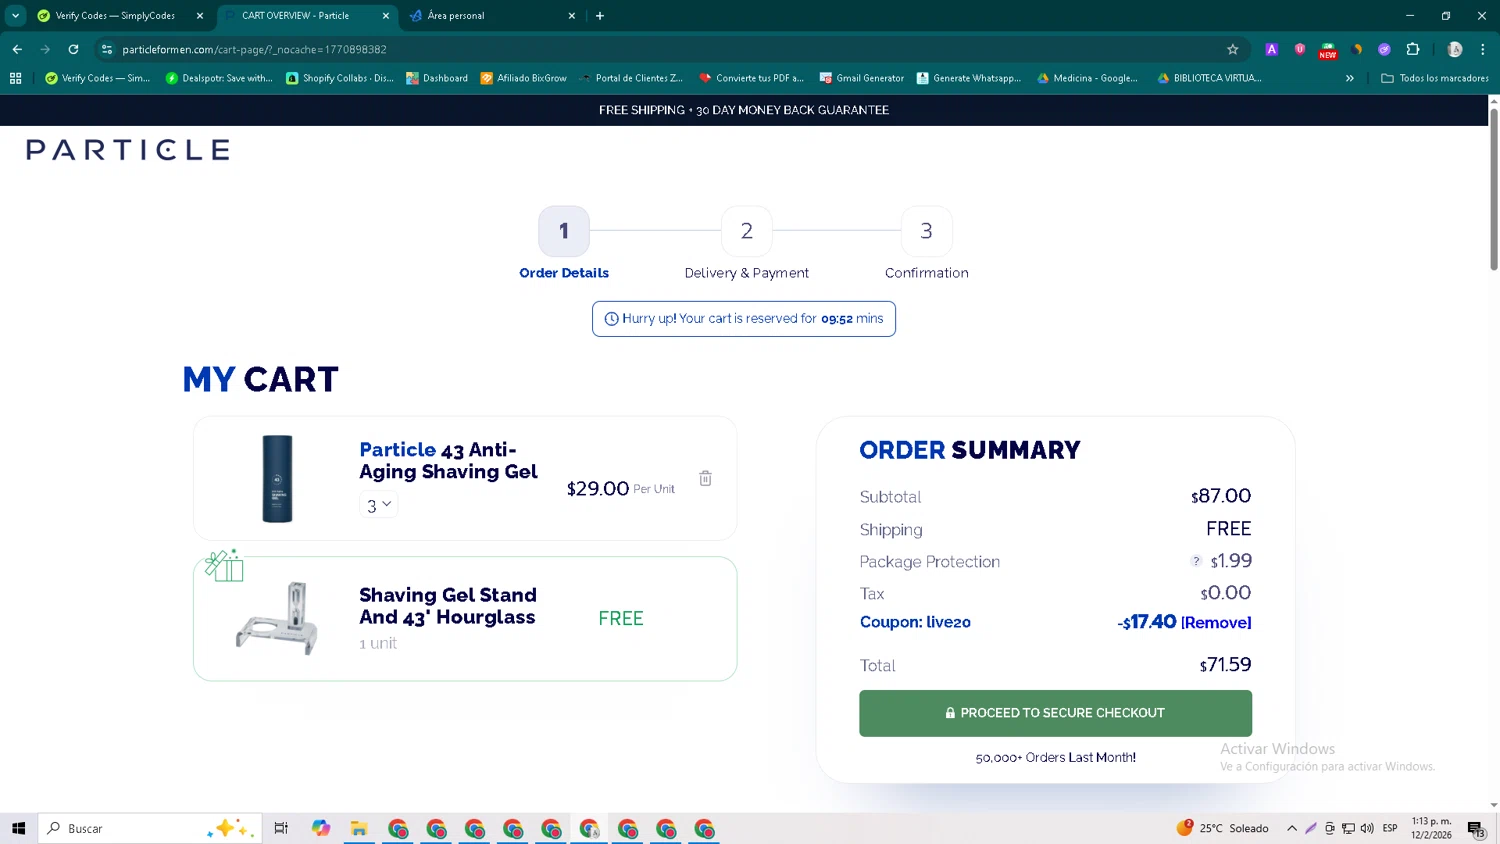
Task: Open the 'Convierte tus PDF a...' bookmark
Action: pyautogui.click(x=751, y=78)
